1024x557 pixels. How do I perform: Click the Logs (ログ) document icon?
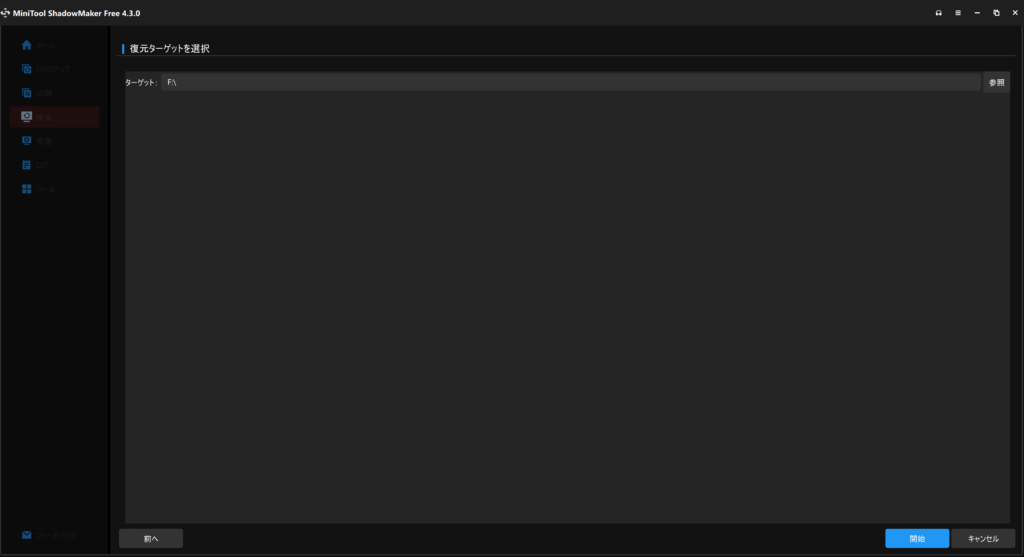26,165
